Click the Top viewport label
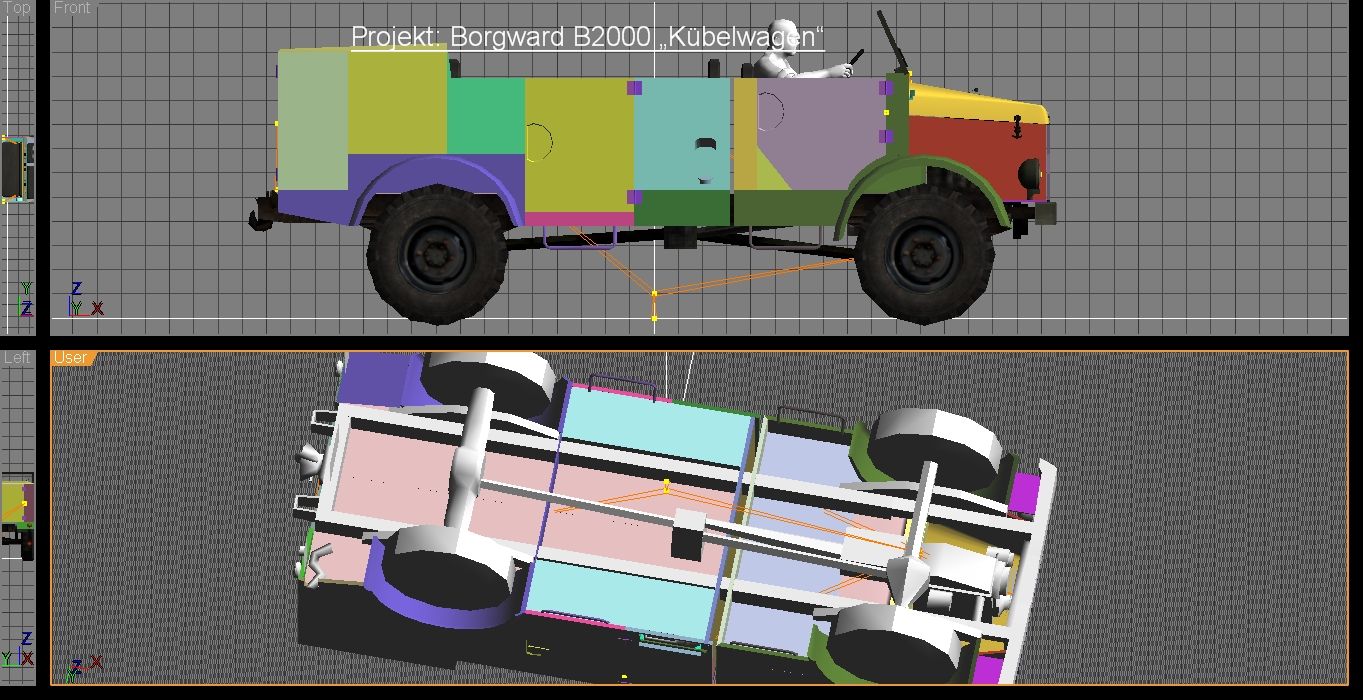This screenshot has height=700, width=1363. pyautogui.click(x=17, y=8)
